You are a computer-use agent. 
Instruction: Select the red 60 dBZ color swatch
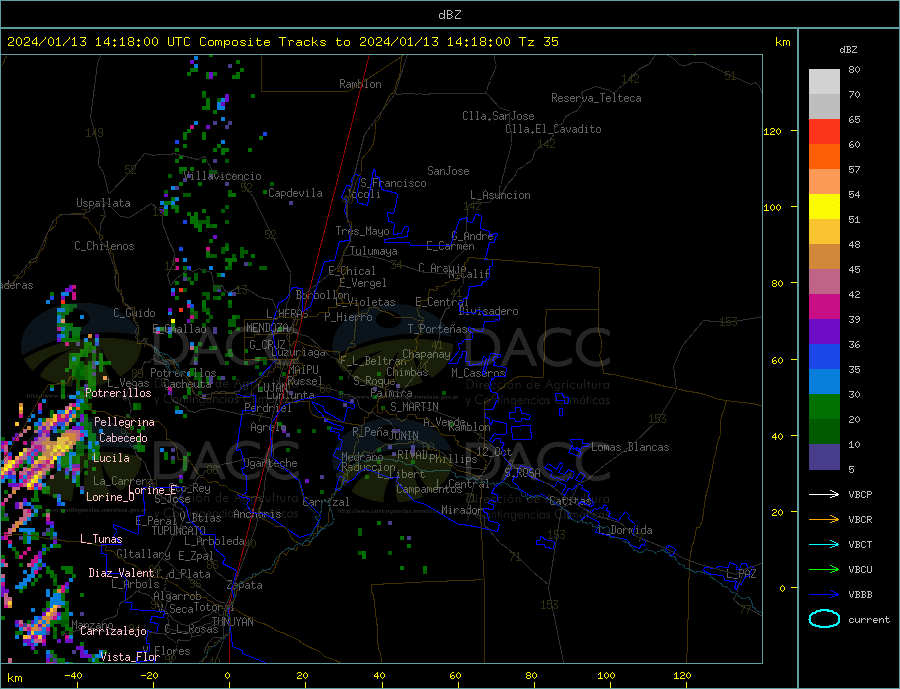[824, 131]
